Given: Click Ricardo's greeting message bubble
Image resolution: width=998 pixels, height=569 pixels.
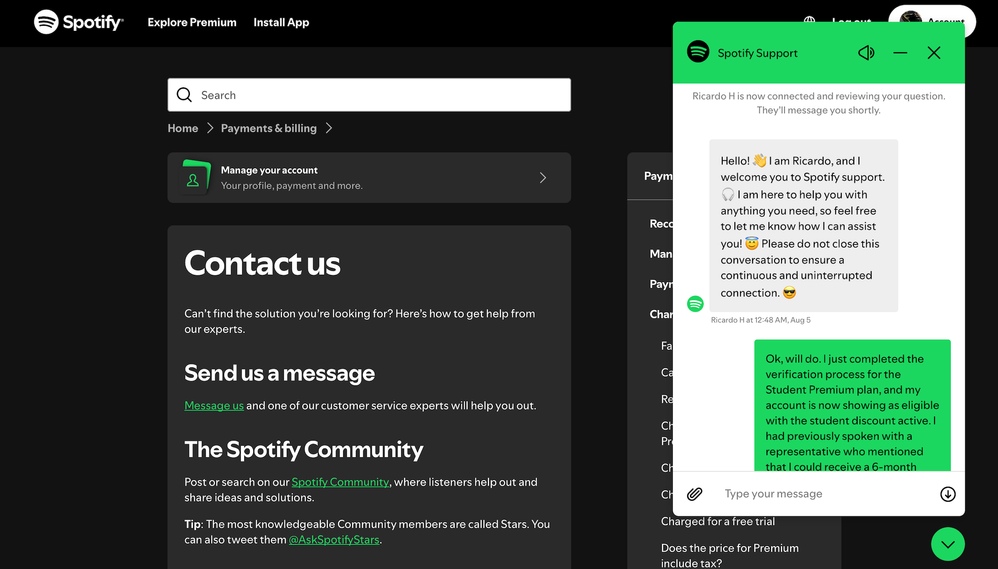Looking at the screenshot, I should pos(803,225).
